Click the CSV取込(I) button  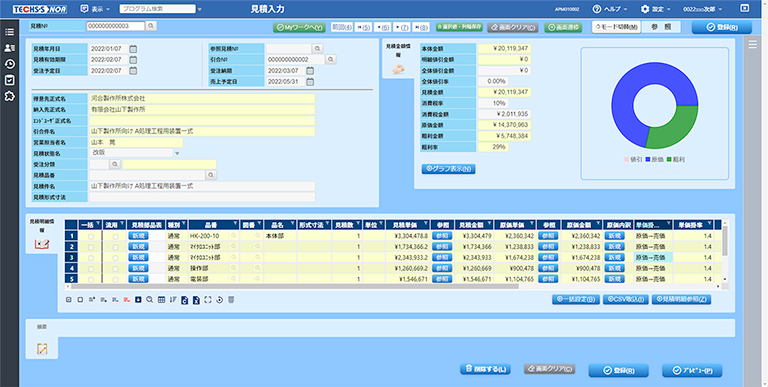click(625, 299)
